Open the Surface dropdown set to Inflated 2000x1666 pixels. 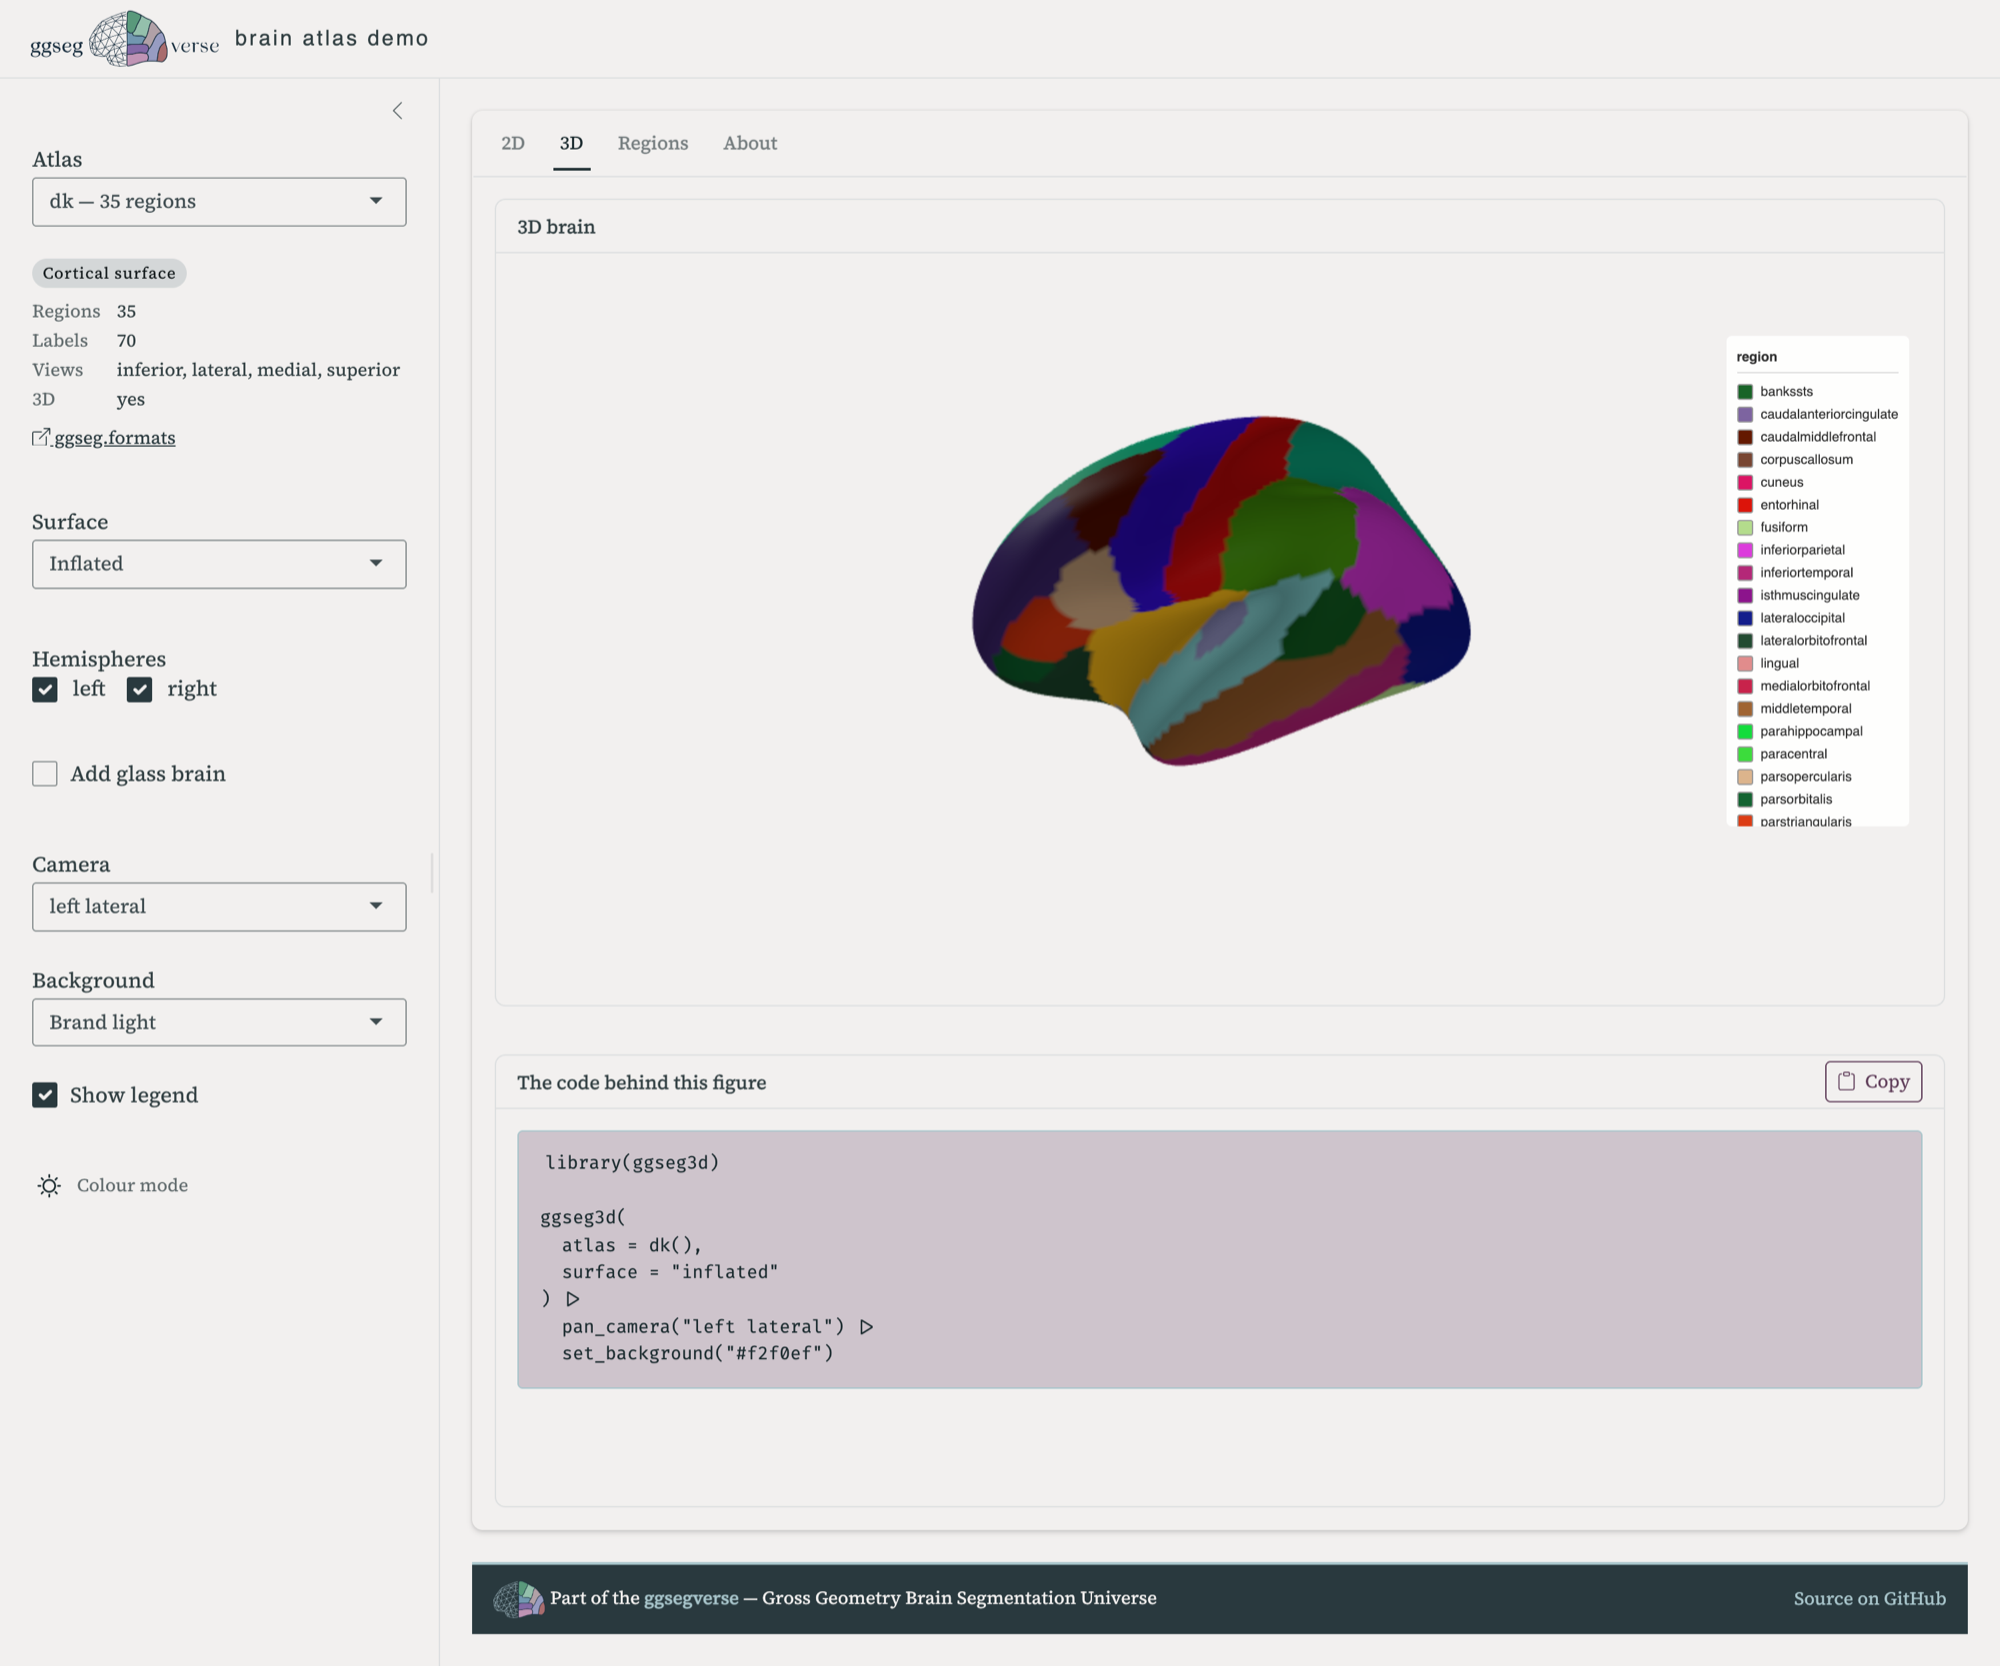[x=219, y=564]
